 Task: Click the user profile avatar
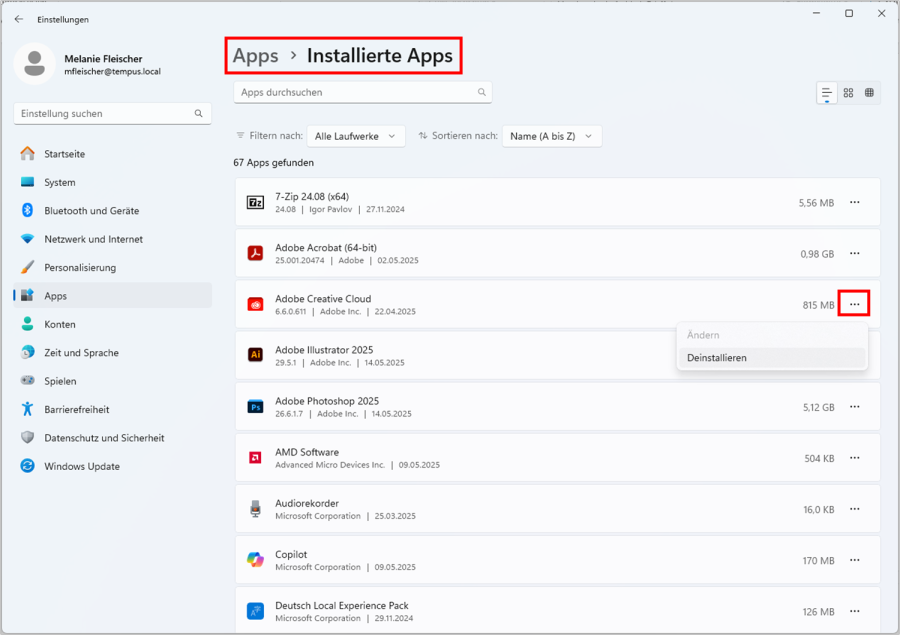(x=34, y=64)
